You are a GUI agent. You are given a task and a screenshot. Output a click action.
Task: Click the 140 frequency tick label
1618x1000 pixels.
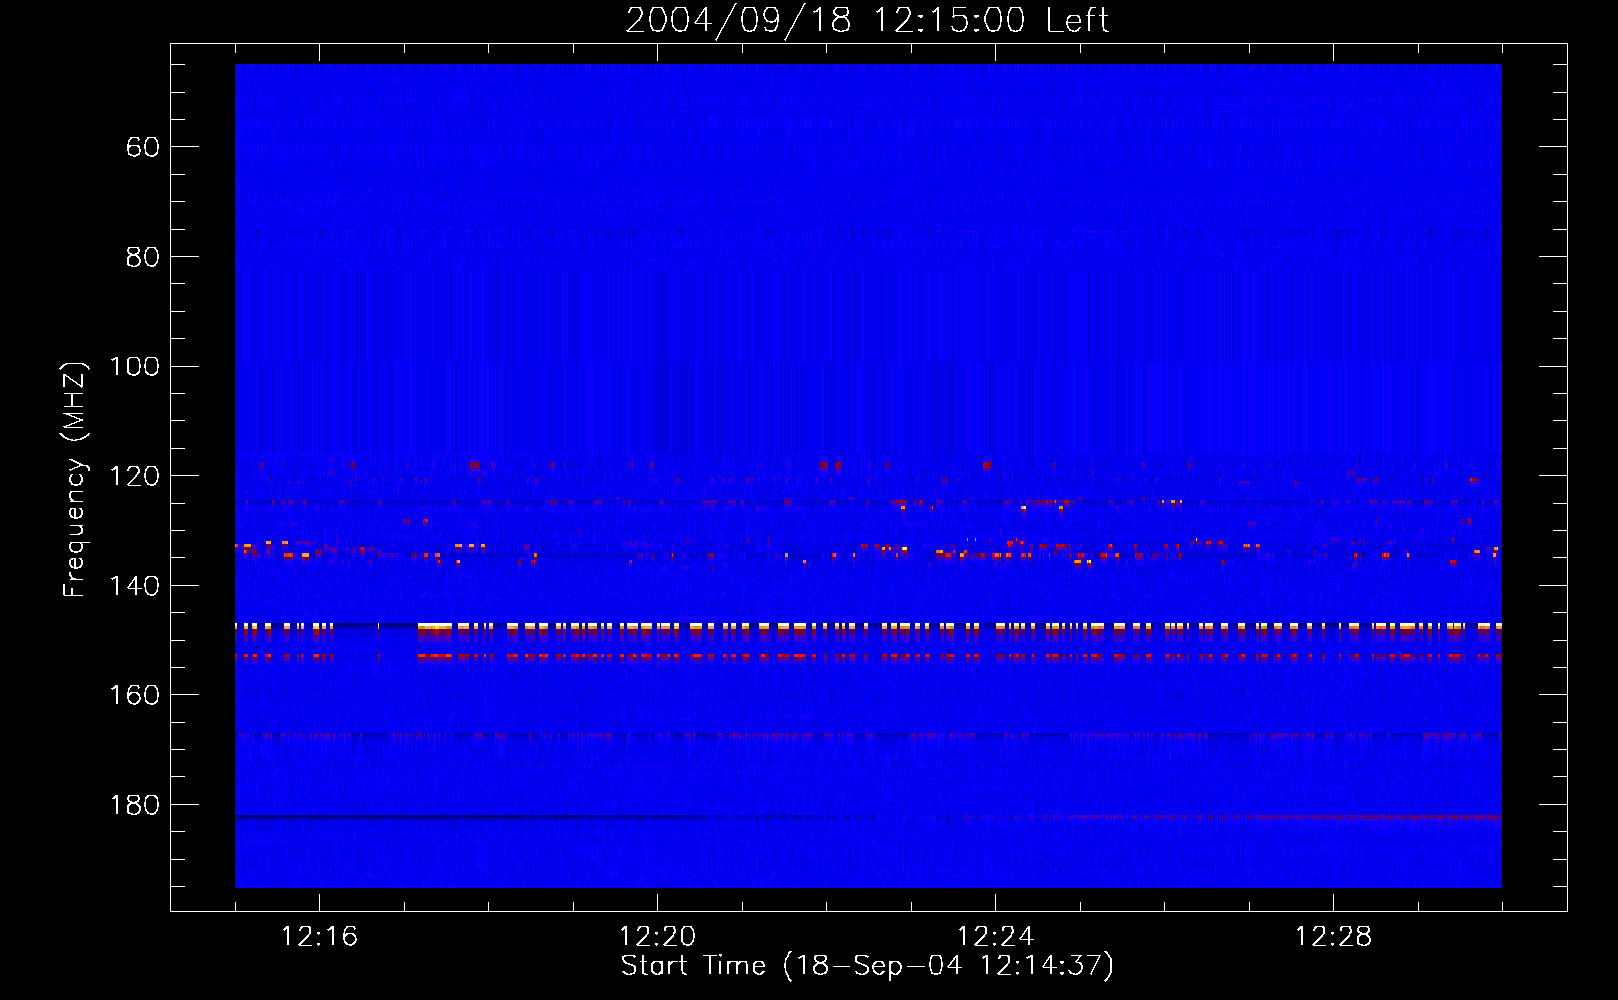(x=134, y=586)
